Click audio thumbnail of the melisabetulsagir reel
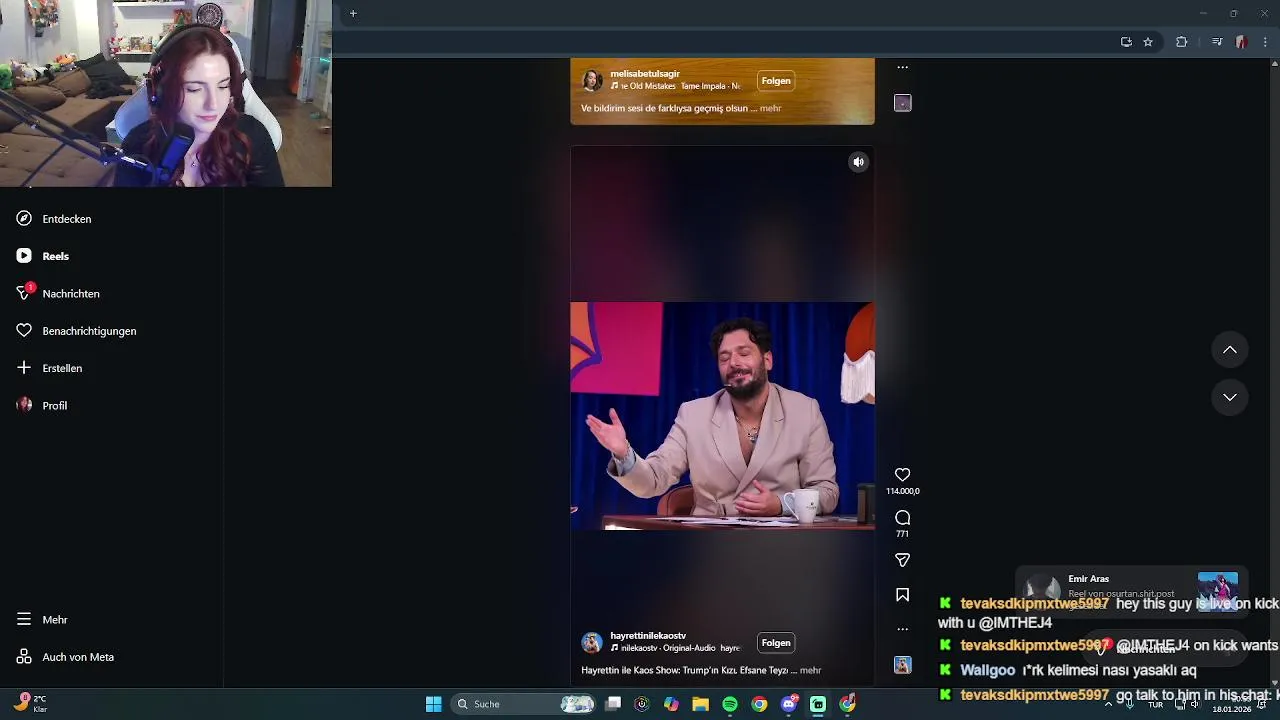Image resolution: width=1280 pixels, height=720 pixels. coord(902,103)
